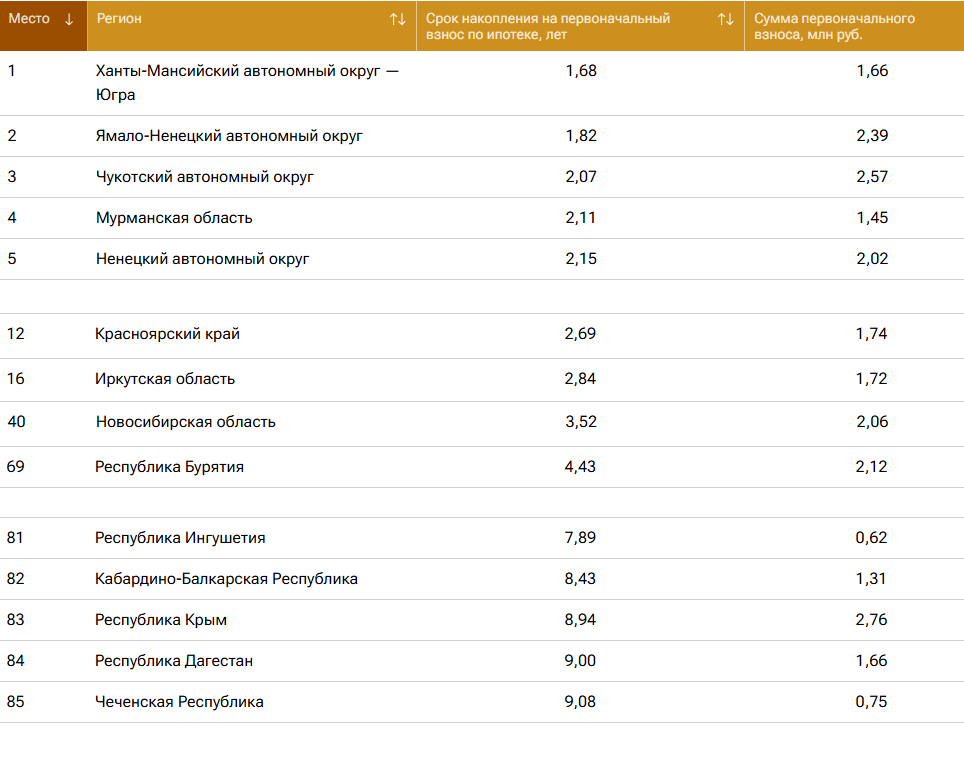Select Ненецкий автономный округ region cell

pos(202,259)
